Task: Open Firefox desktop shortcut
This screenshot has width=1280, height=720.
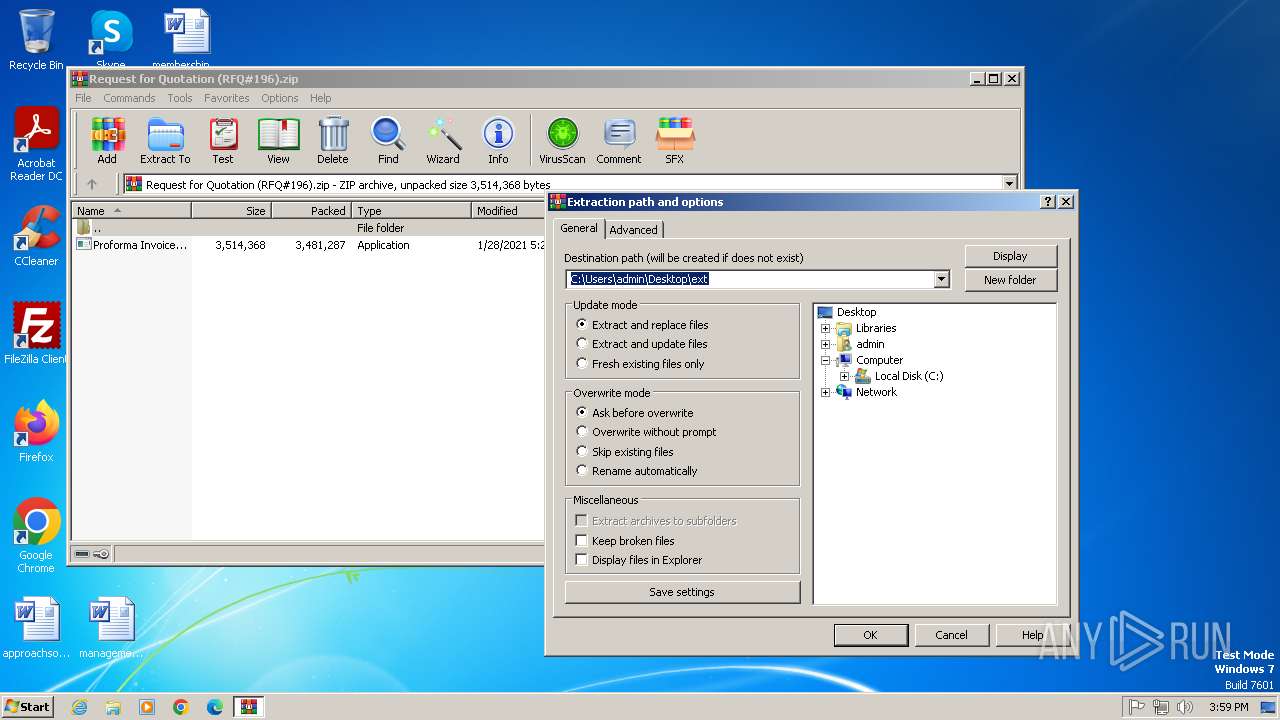Action: tap(36, 431)
